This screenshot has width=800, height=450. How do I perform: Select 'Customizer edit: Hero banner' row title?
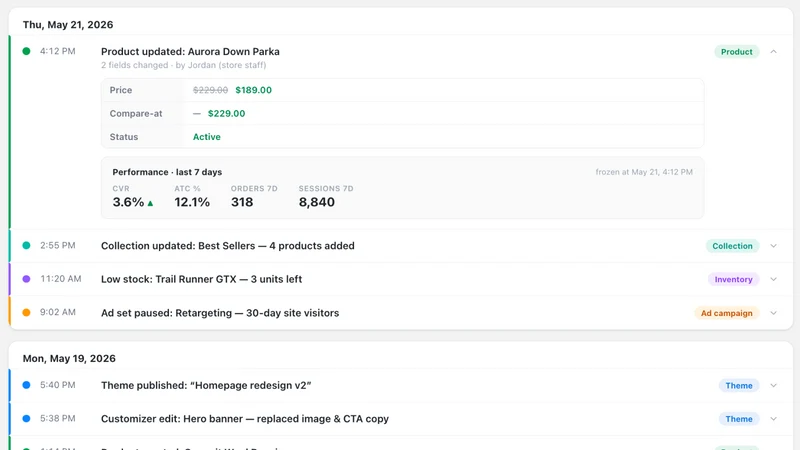point(245,419)
